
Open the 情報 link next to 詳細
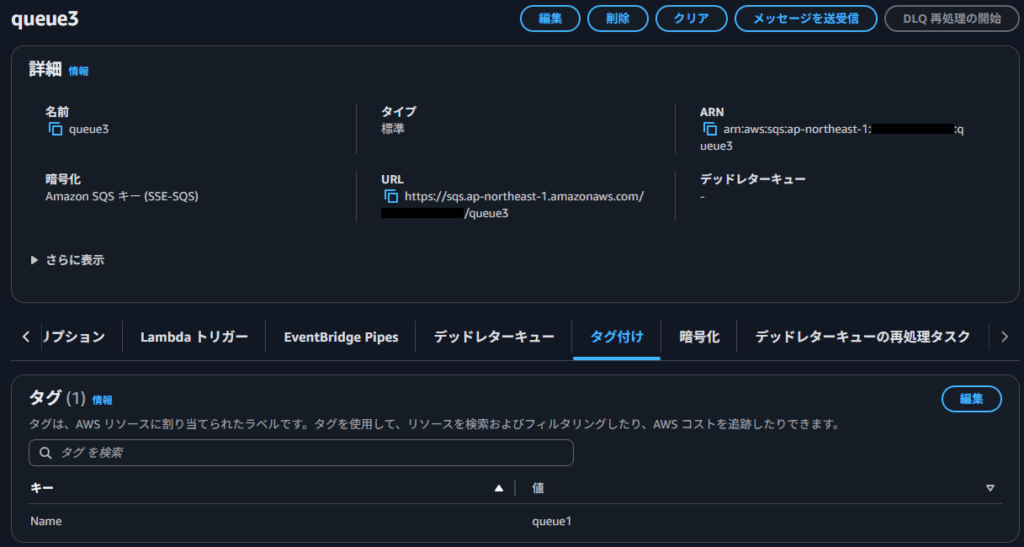78,71
